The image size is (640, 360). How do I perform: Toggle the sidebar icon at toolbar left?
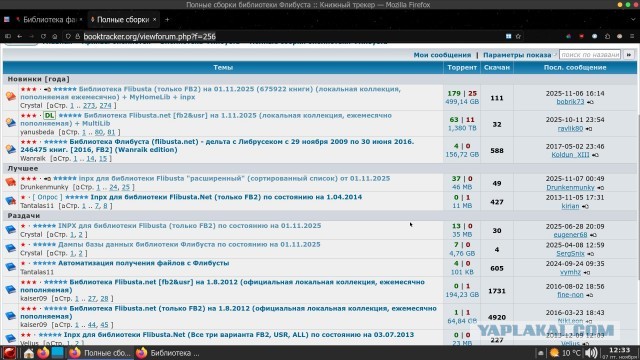click(x=8, y=36)
